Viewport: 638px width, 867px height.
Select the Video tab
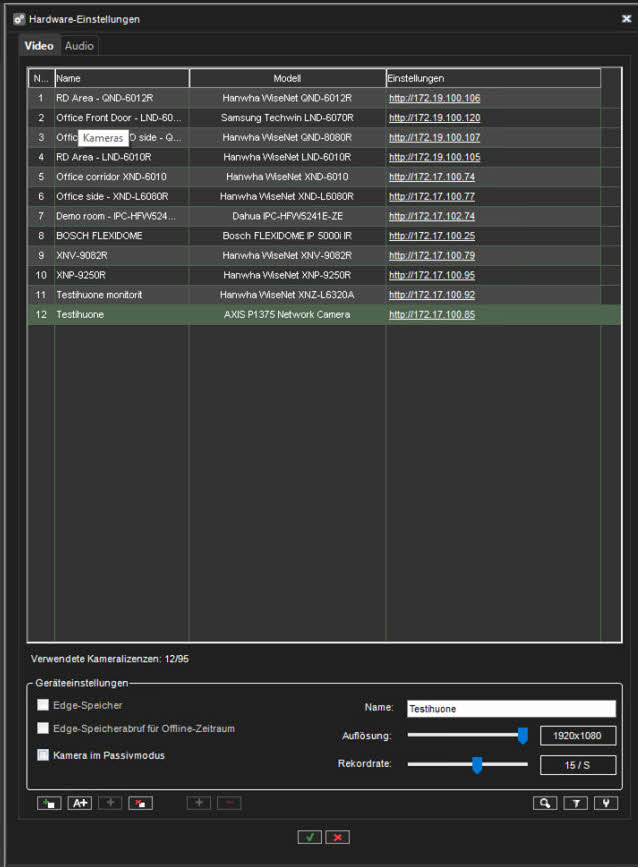[x=39, y=46]
